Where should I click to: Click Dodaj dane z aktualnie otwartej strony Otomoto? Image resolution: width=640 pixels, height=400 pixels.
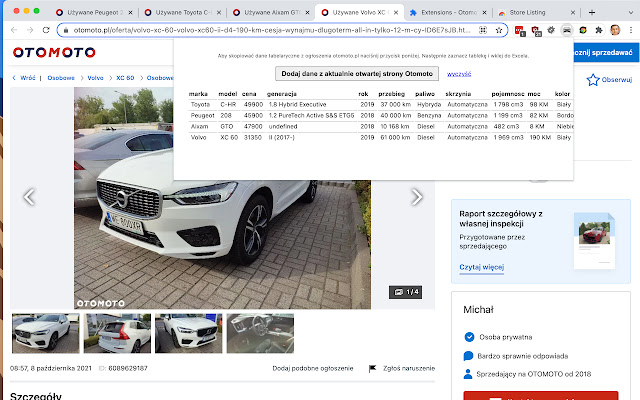click(357, 73)
